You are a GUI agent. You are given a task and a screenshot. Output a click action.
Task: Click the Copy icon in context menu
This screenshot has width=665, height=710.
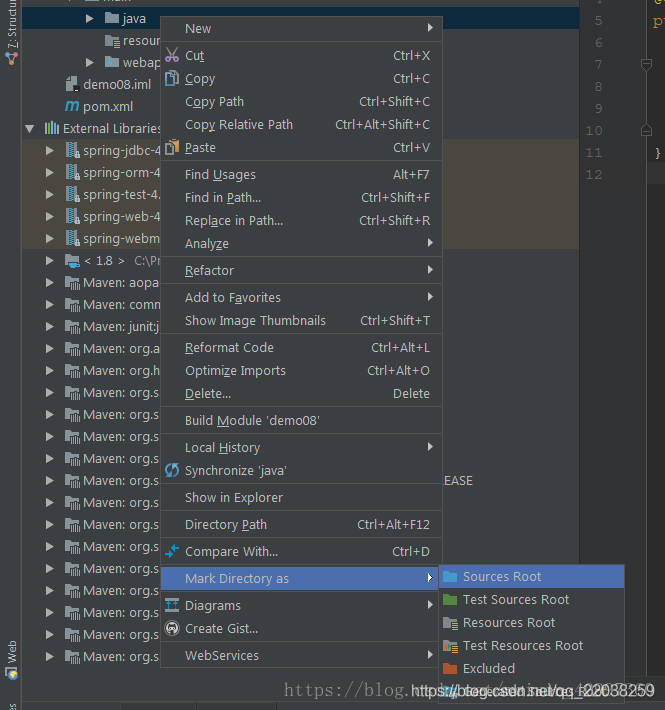tap(172, 78)
